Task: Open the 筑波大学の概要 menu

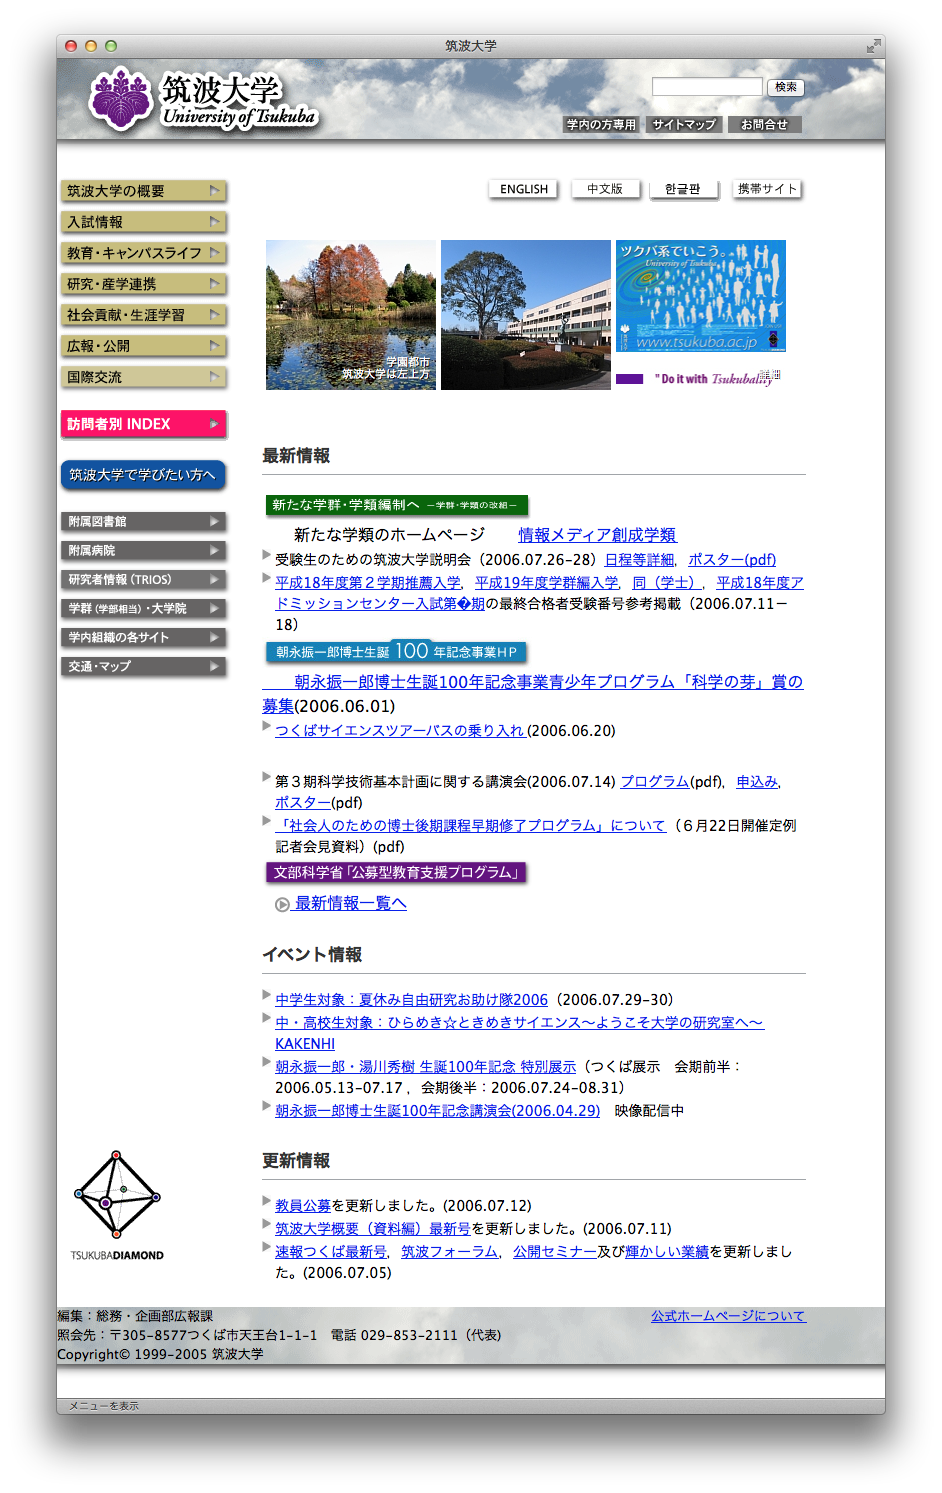Action: coord(143,191)
